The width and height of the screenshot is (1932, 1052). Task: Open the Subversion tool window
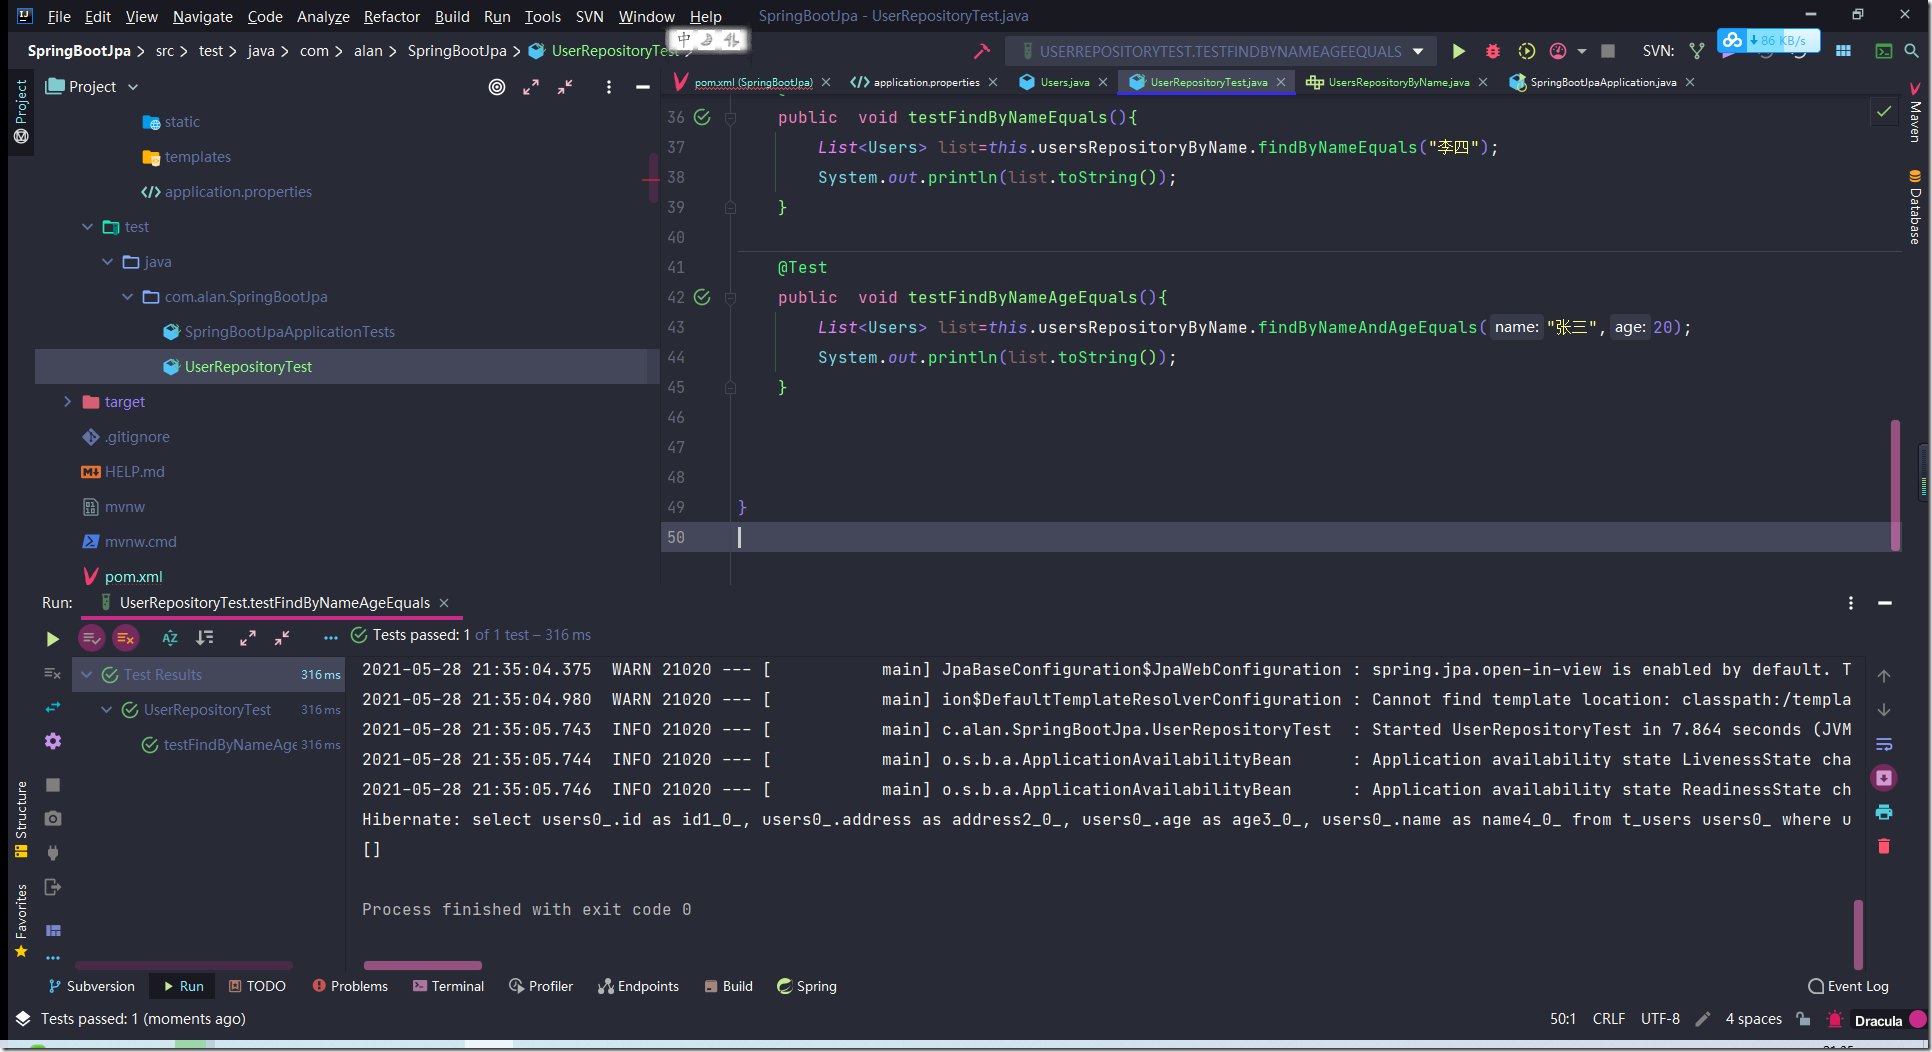pos(91,986)
